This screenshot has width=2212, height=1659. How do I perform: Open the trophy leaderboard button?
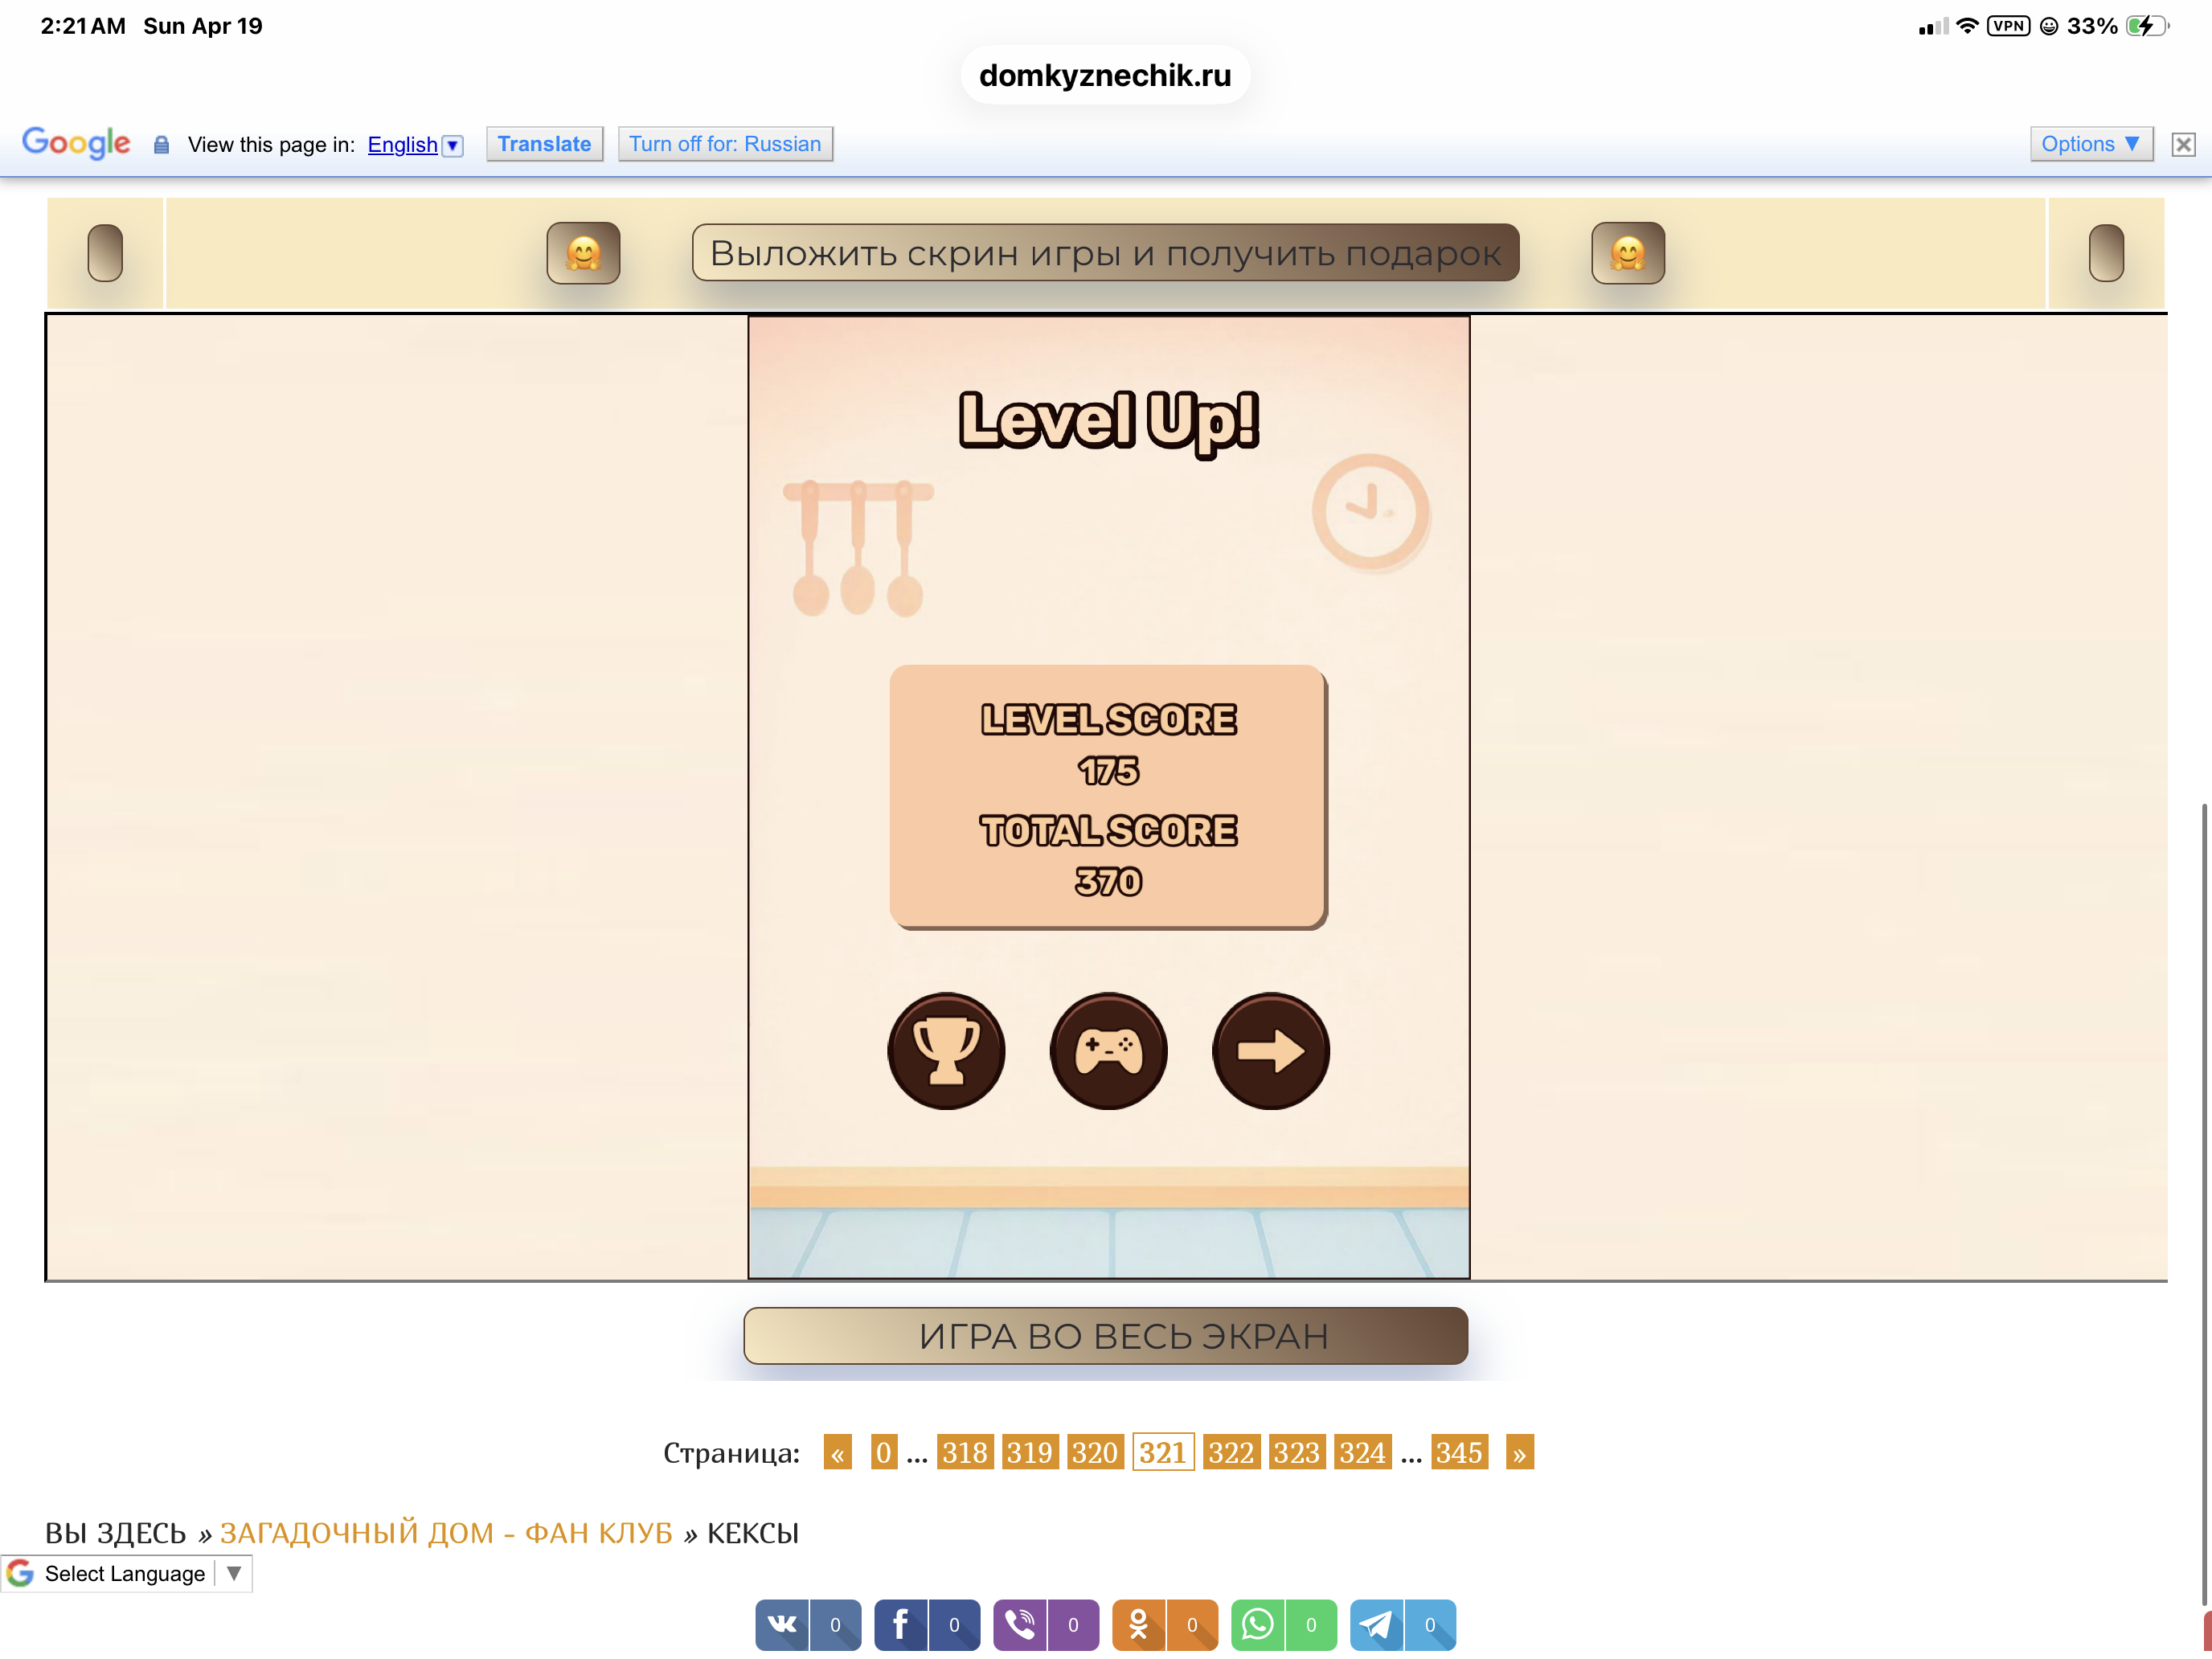pos(946,1051)
